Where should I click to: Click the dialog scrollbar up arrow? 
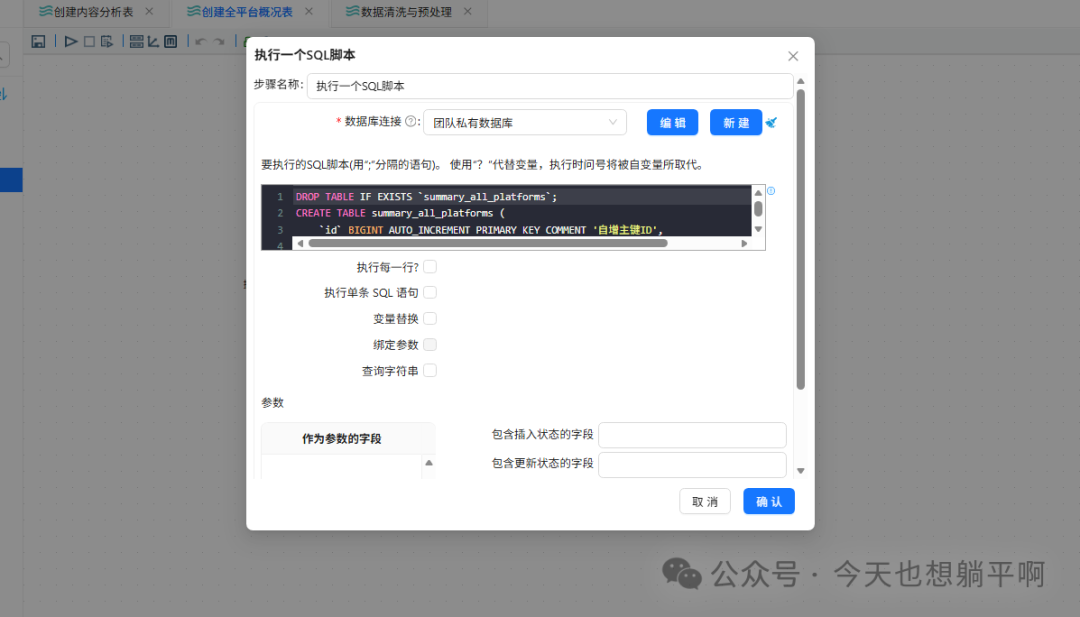point(800,81)
